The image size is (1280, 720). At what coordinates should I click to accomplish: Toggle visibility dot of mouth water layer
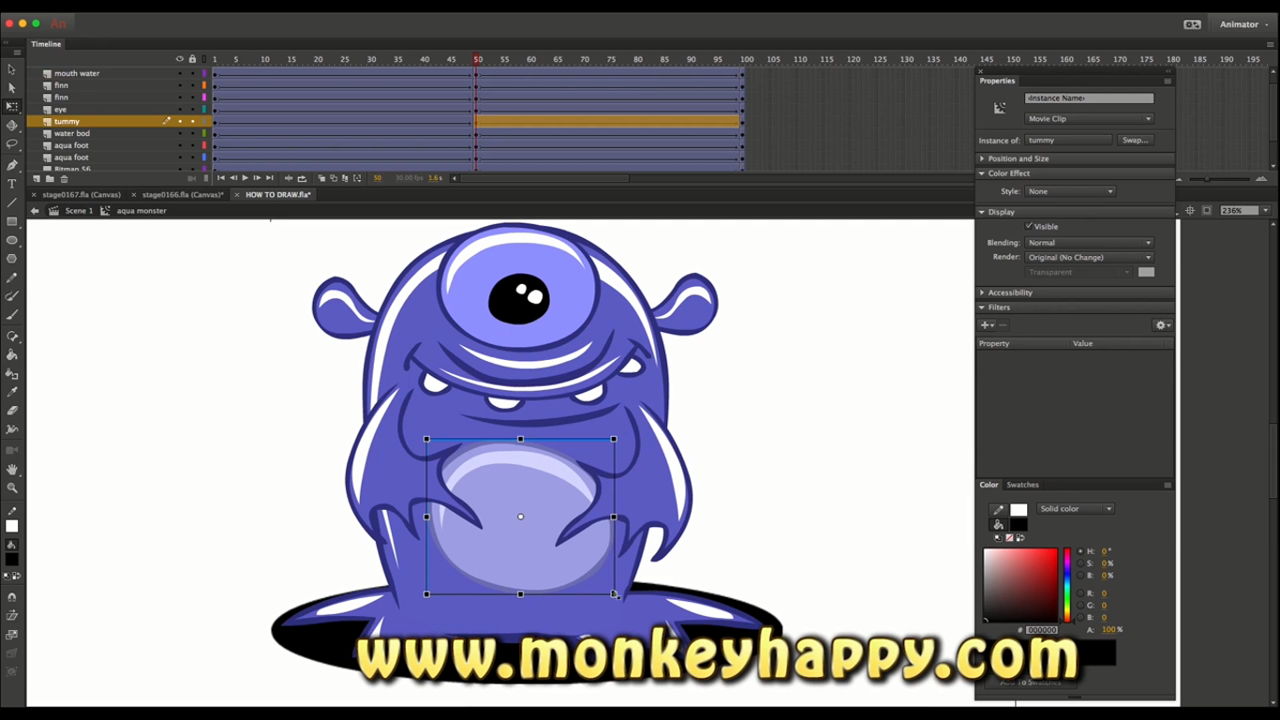(x=180, y=73)
